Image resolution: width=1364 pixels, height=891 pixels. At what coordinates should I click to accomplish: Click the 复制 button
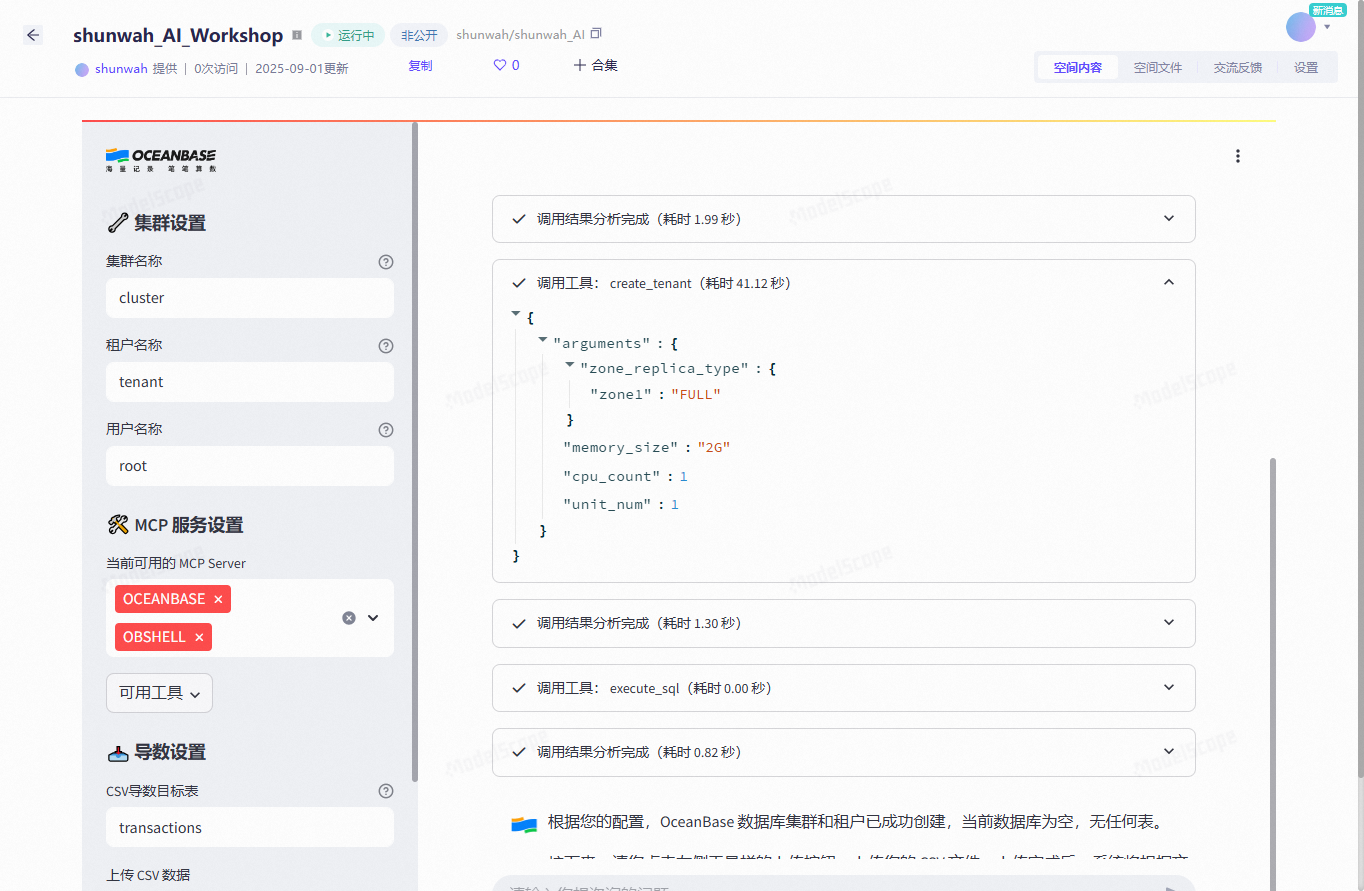[x=420, y=66]
